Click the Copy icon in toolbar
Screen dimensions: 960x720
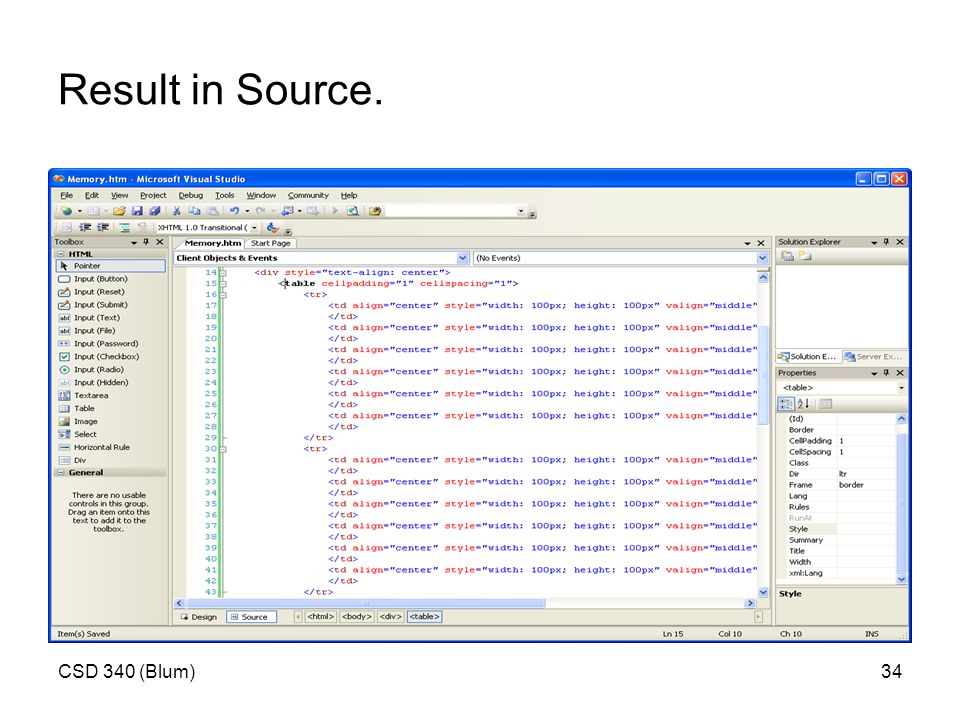pyautogui.click(x=194, y=211)
